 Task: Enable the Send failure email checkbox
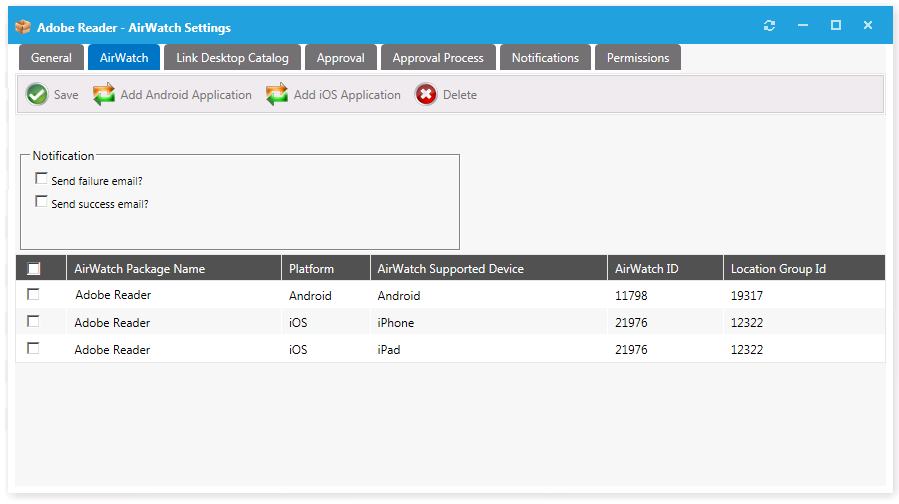point(41,179)
